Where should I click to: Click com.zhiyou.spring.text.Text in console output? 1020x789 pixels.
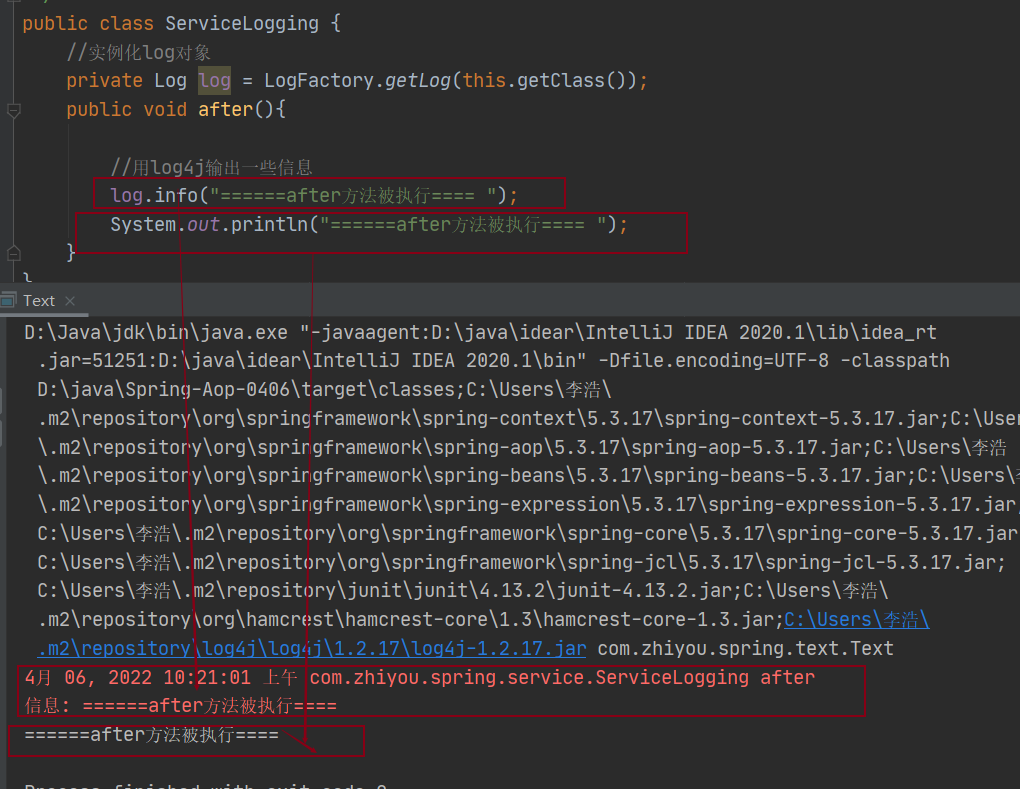click(x=745, y=648)
